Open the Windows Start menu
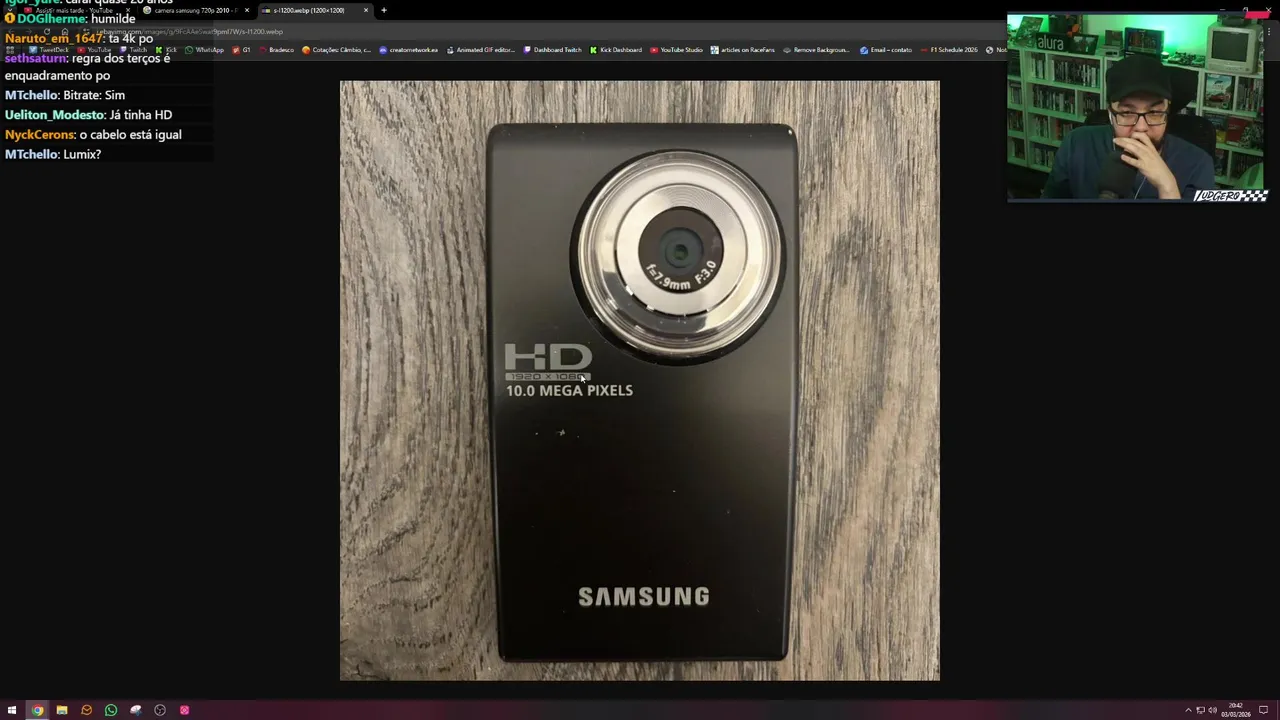The height and width of the screenshot is (720, 1280). pyautogui.click(x=12, y=710)
